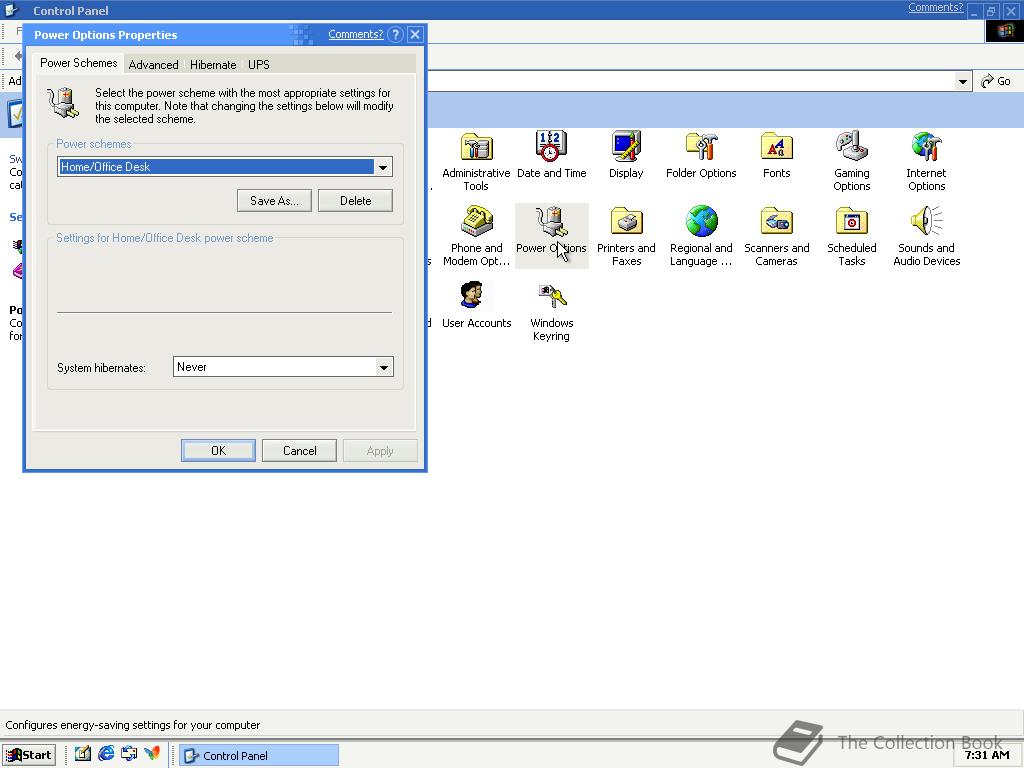
Task: Switch to the Power Schemes tab
Action: pos(78,63)
